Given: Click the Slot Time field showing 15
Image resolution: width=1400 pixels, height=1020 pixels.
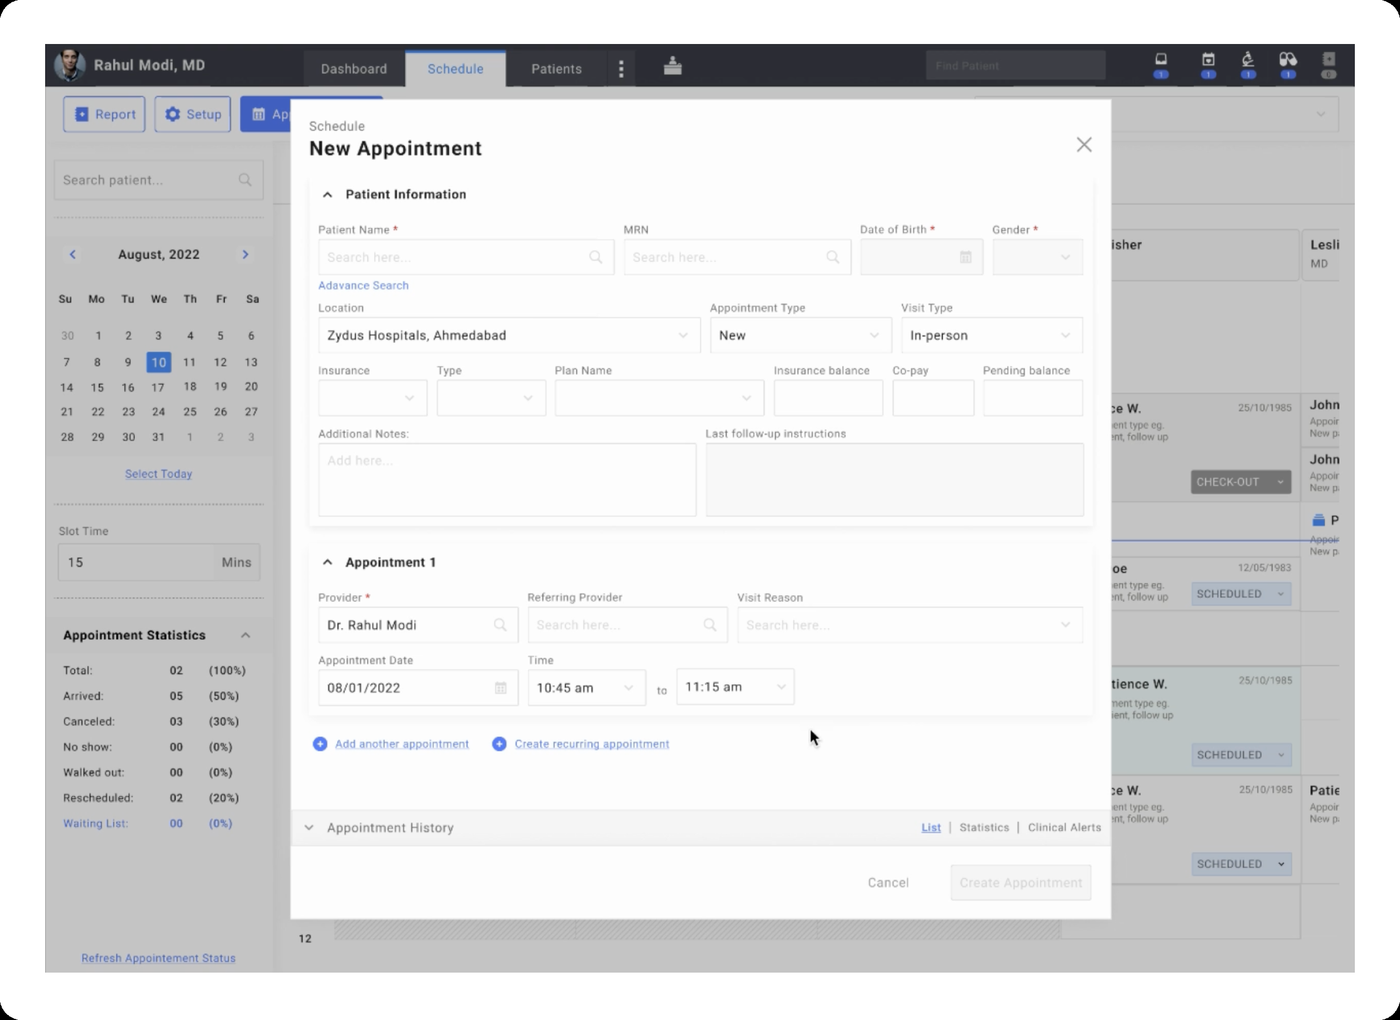Looking at the screenshot, I should tap(159, 563).
